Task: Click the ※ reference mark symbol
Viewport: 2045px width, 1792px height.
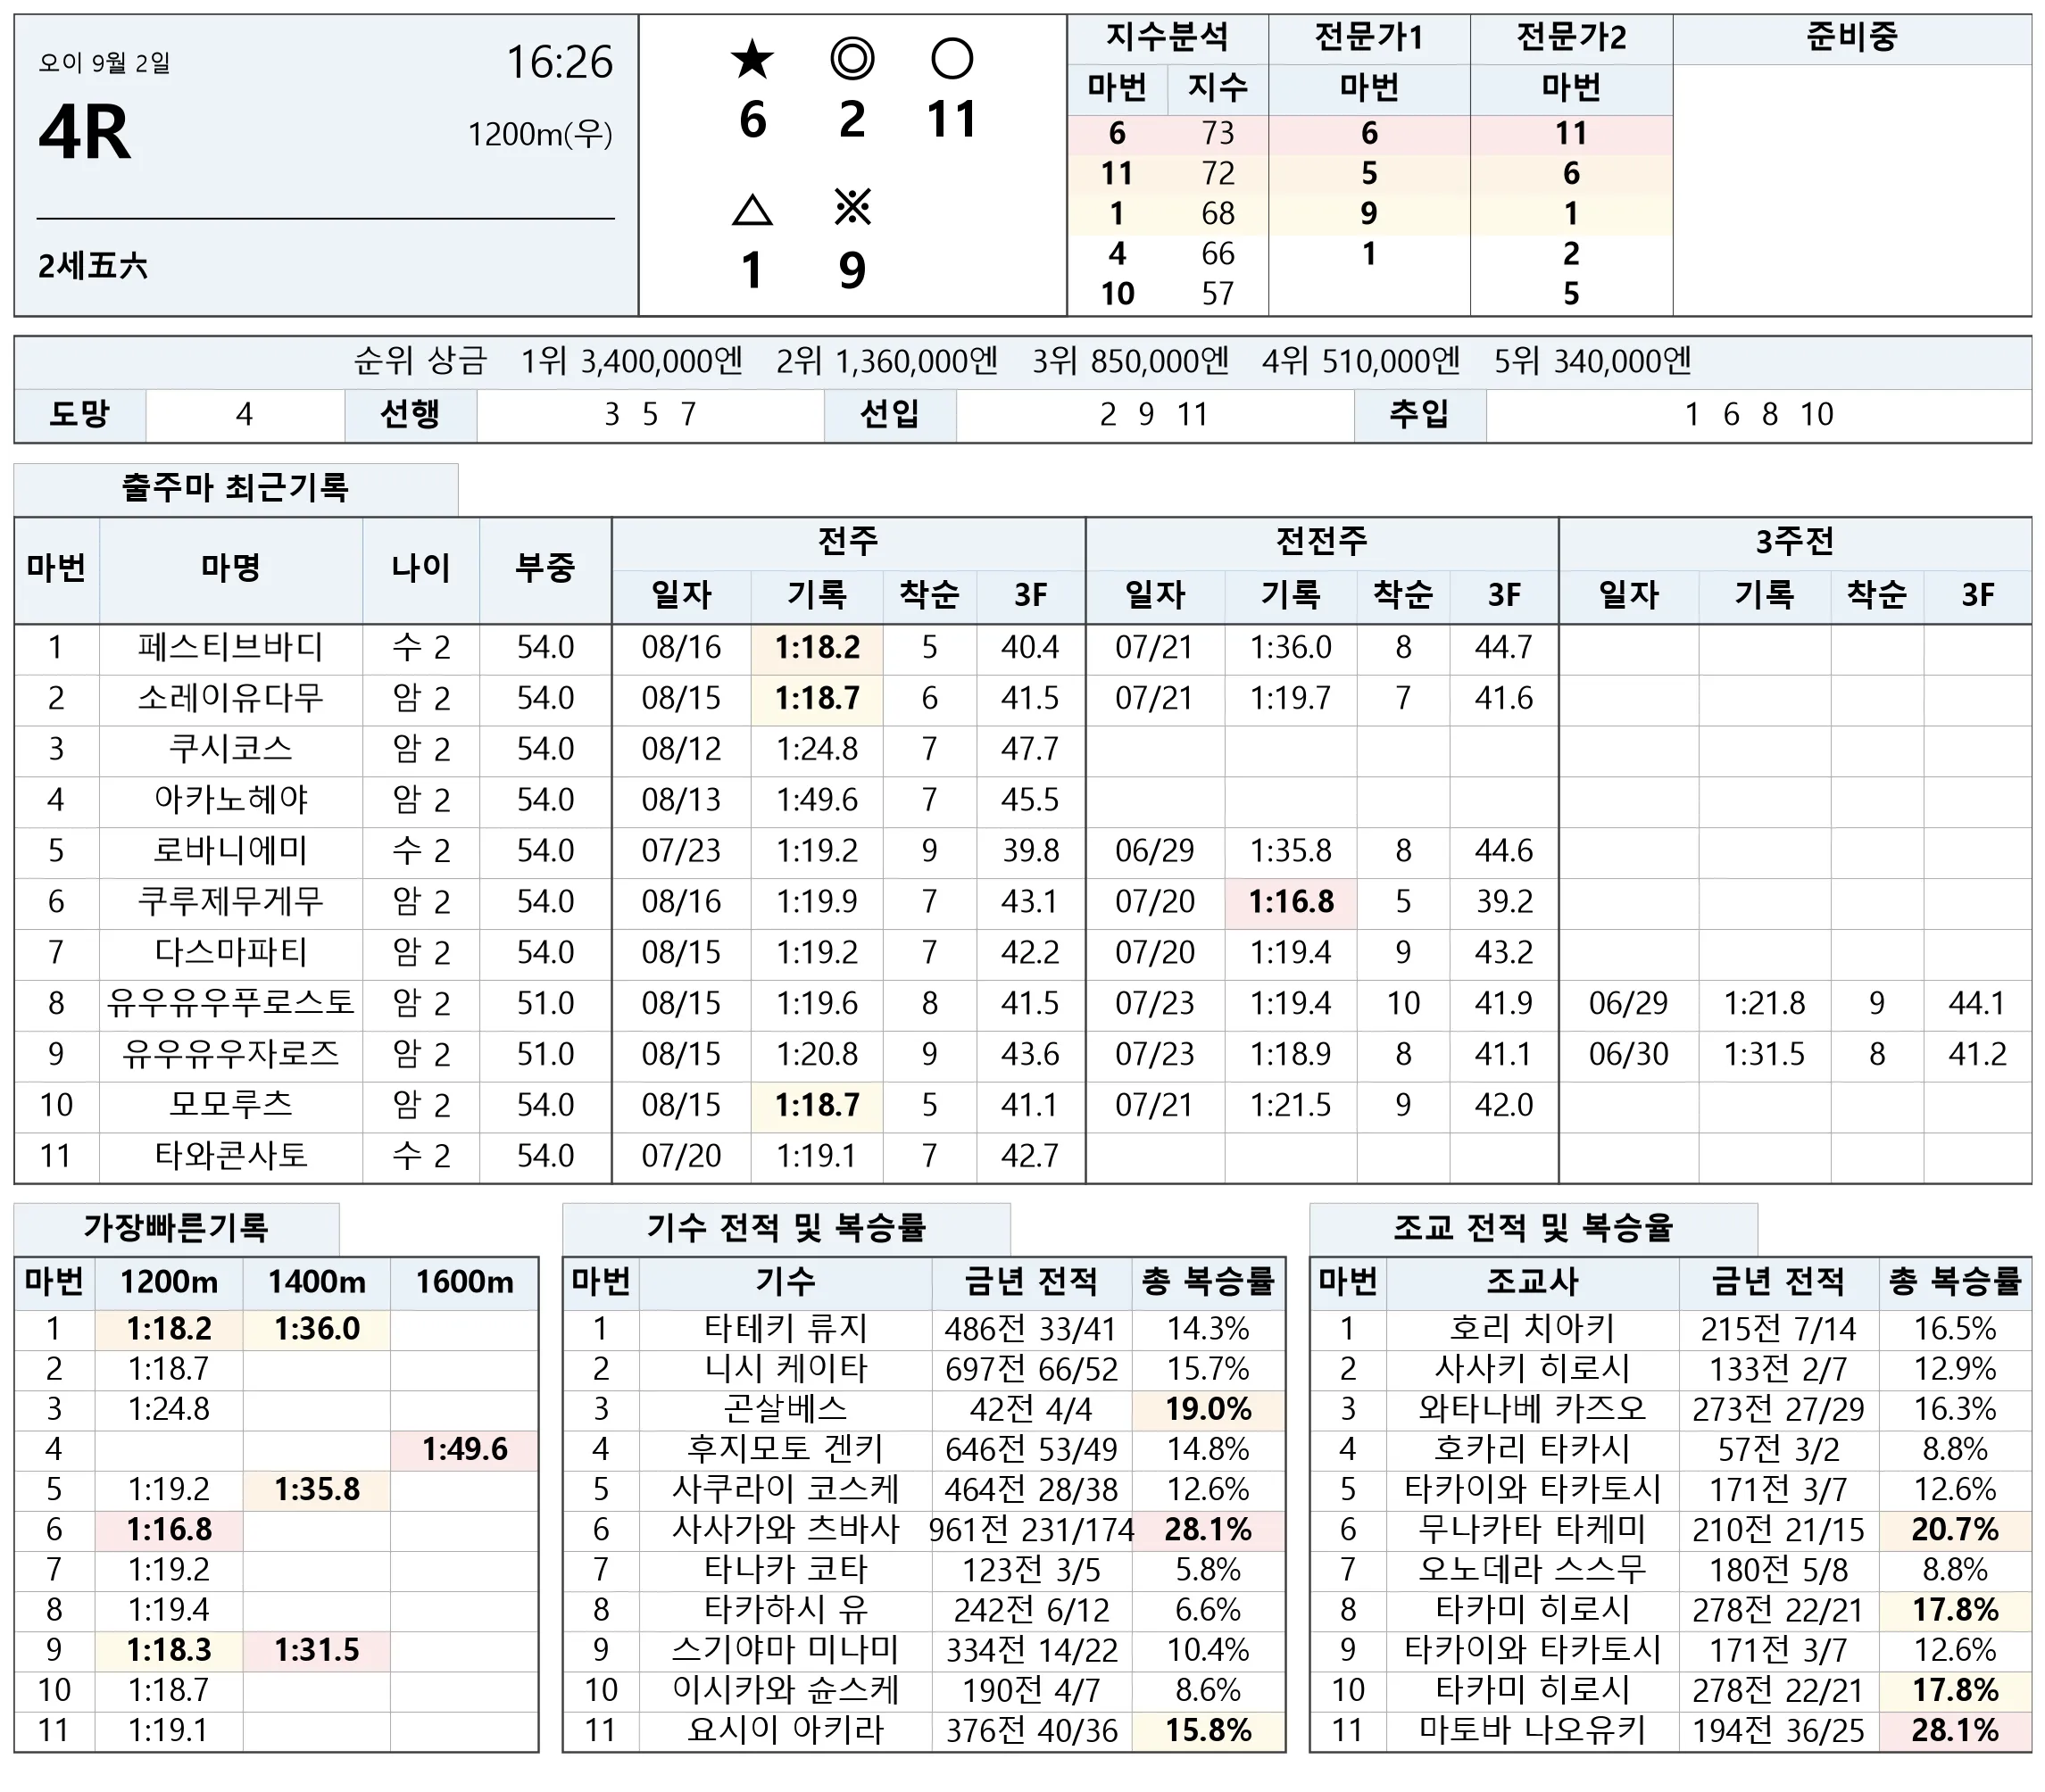Action: tap(852, 208)
